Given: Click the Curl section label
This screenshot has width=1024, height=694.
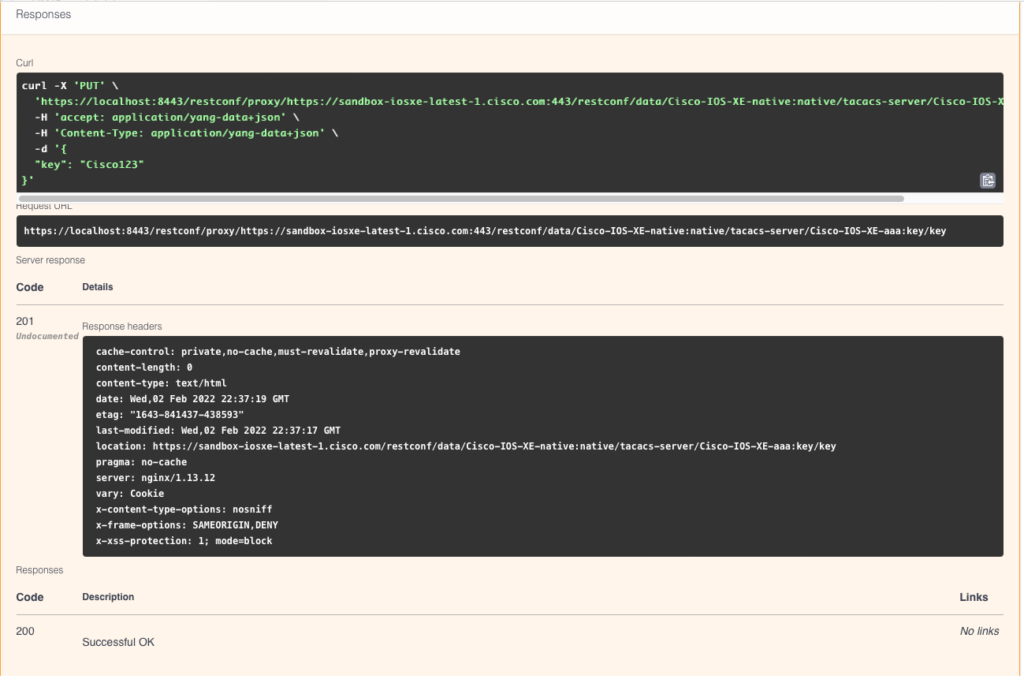Looking at the screenshot, I should pos(24,63).
